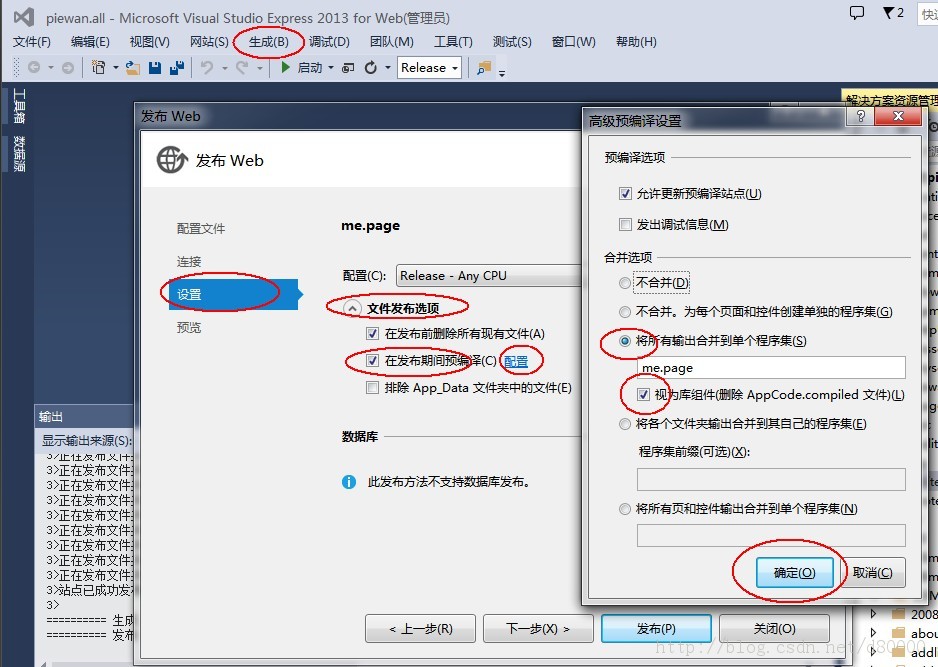Select the 不合并(D) radio option
The height and width of the screenshot is (667, 938).
tap(625, 283)
